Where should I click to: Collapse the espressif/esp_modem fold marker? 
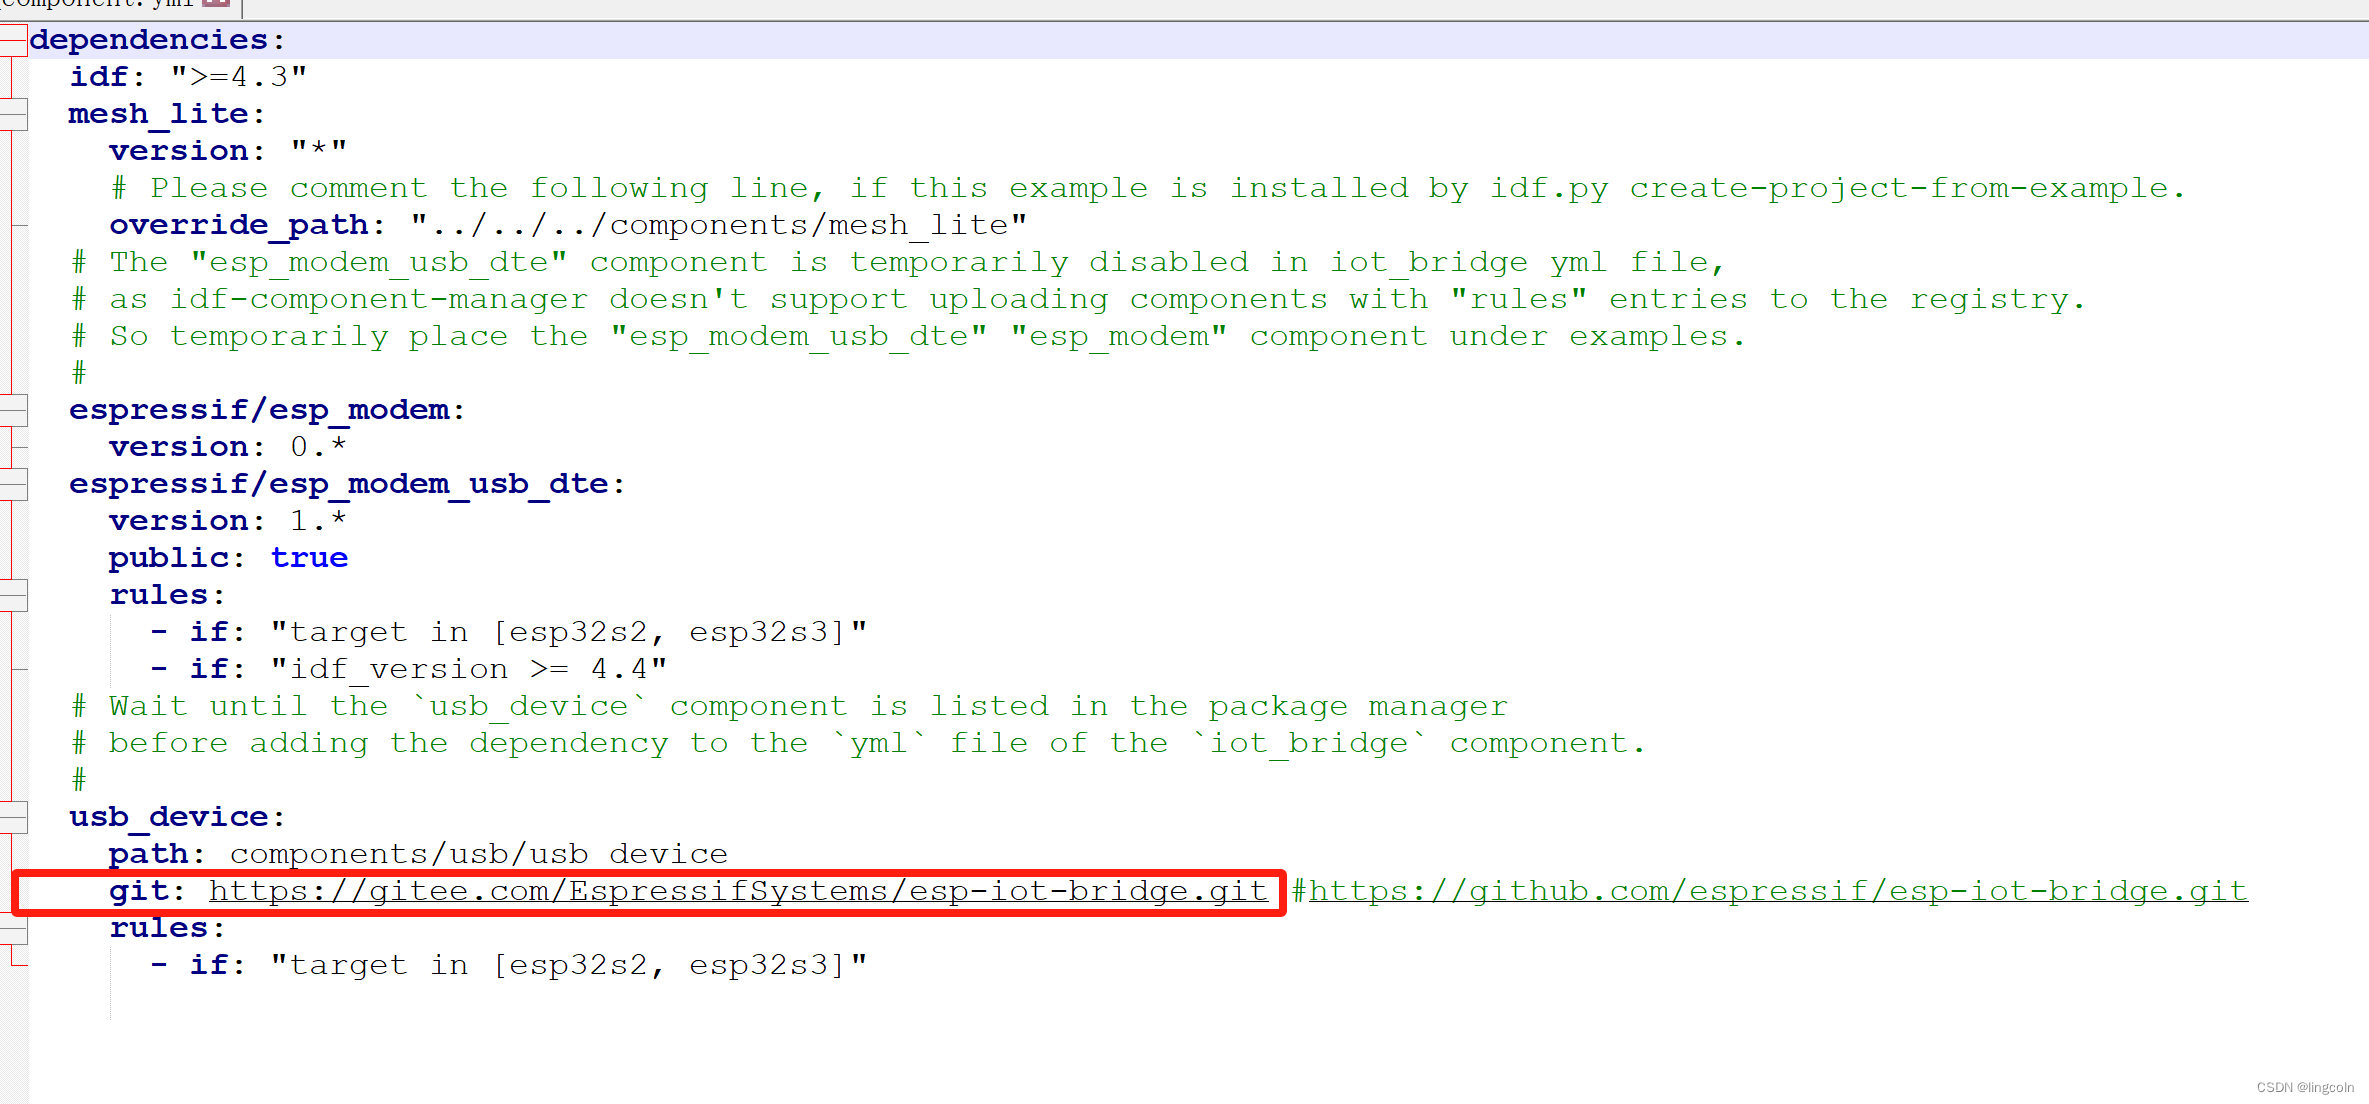(12, 410)
